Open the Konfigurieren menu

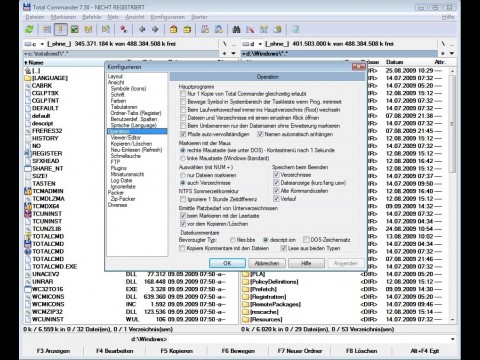(167, 17)
